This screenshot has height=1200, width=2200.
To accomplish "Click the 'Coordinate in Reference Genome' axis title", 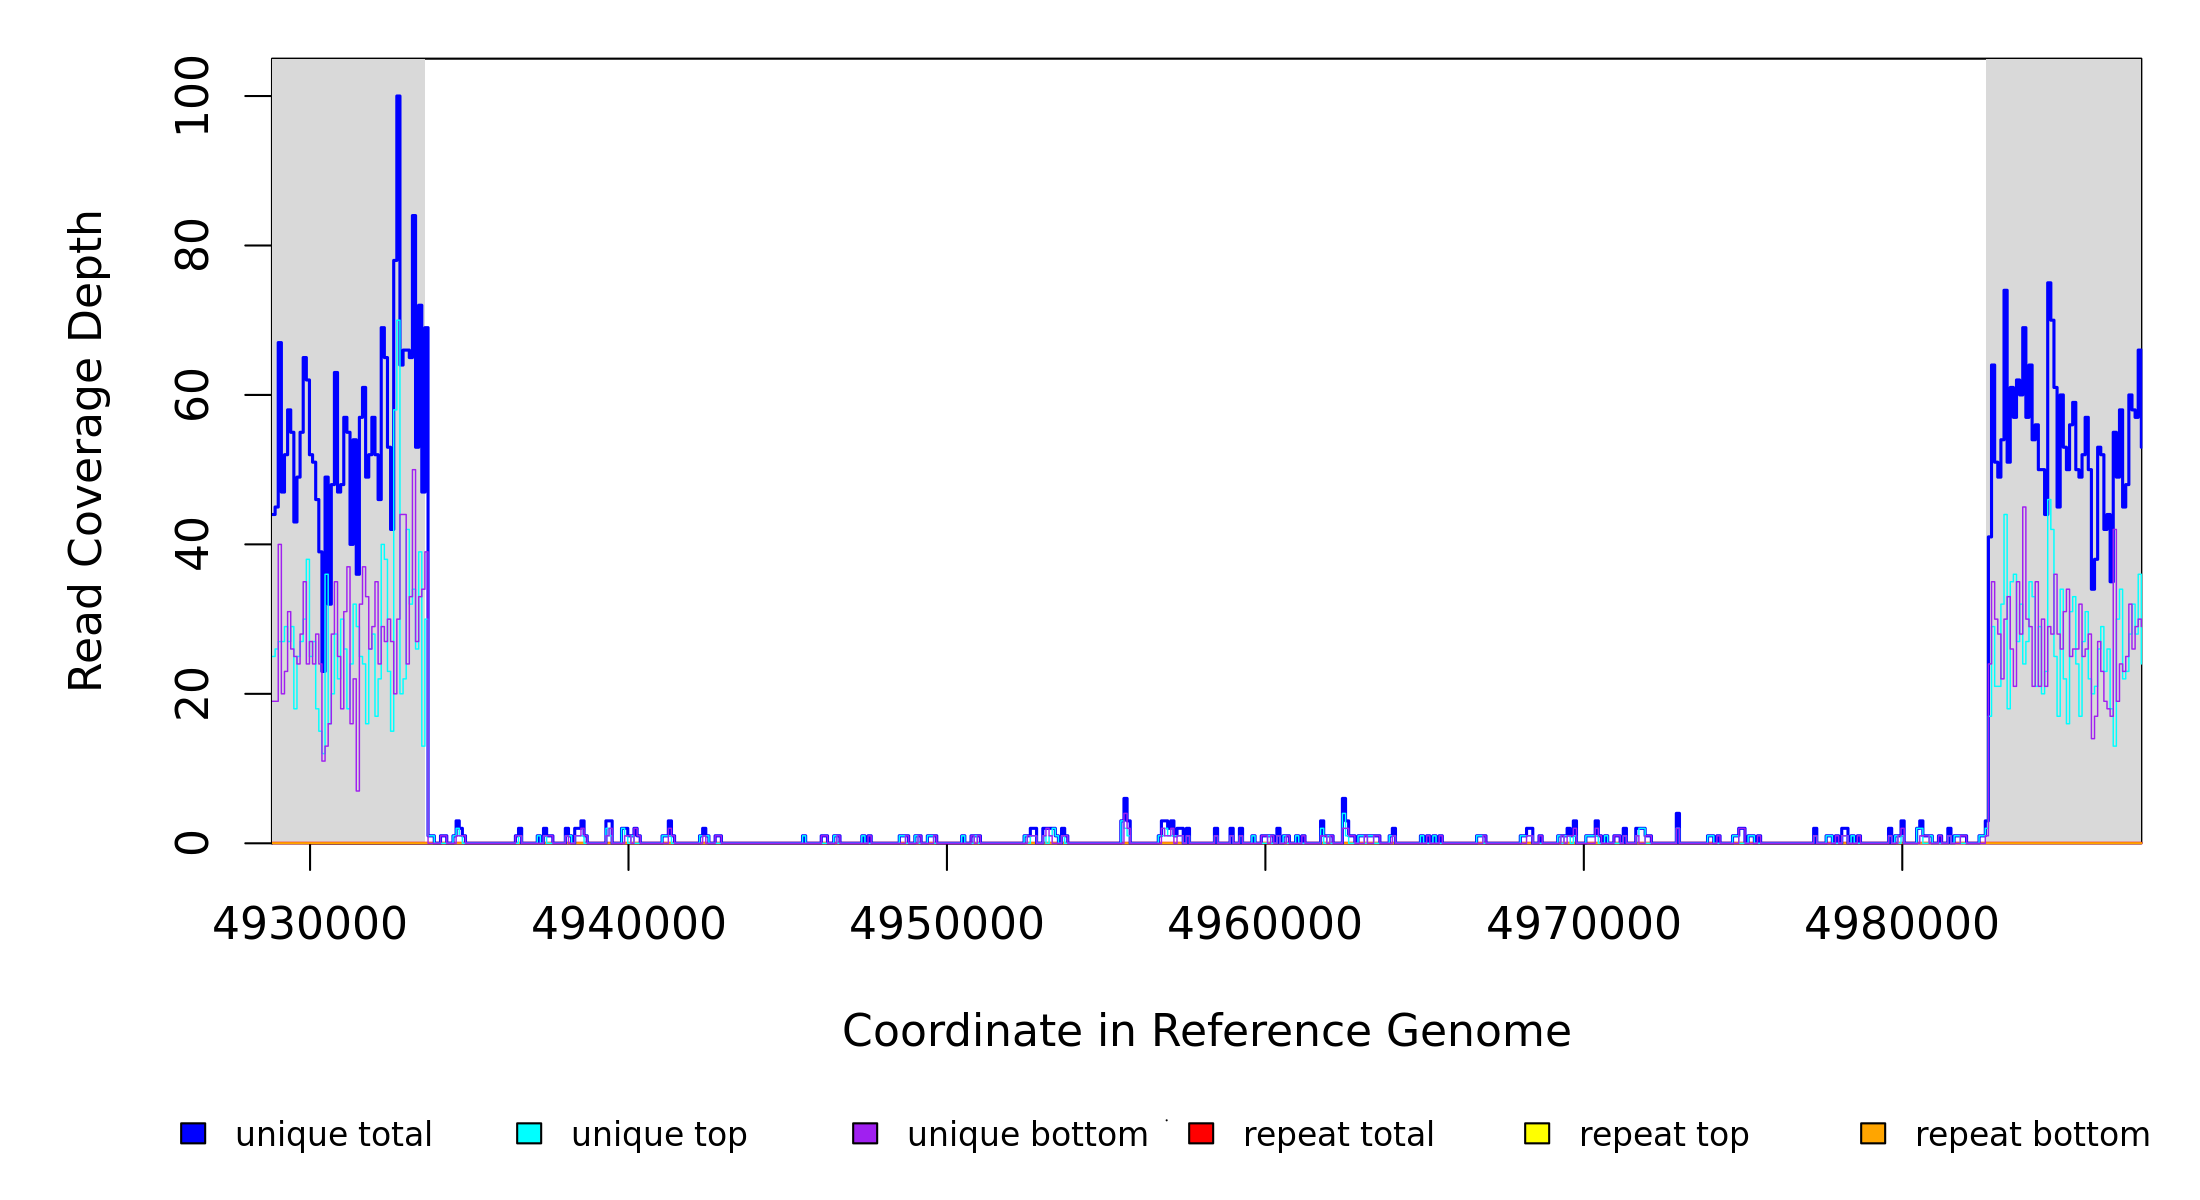I will tap(1206, 1031).
